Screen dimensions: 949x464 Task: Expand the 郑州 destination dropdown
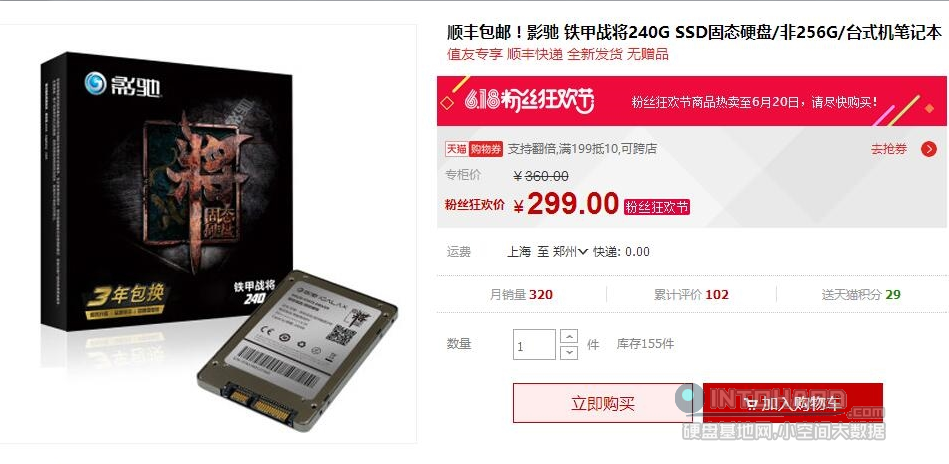pyautogui.click(x=582, y=252)
